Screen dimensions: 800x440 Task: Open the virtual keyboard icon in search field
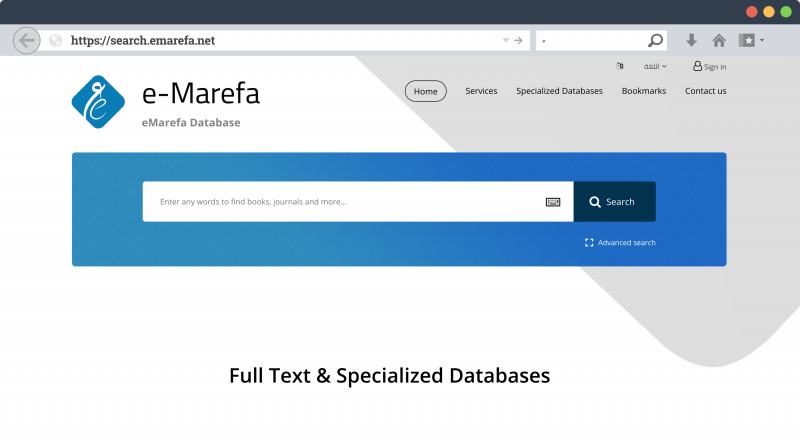point(553,202)
